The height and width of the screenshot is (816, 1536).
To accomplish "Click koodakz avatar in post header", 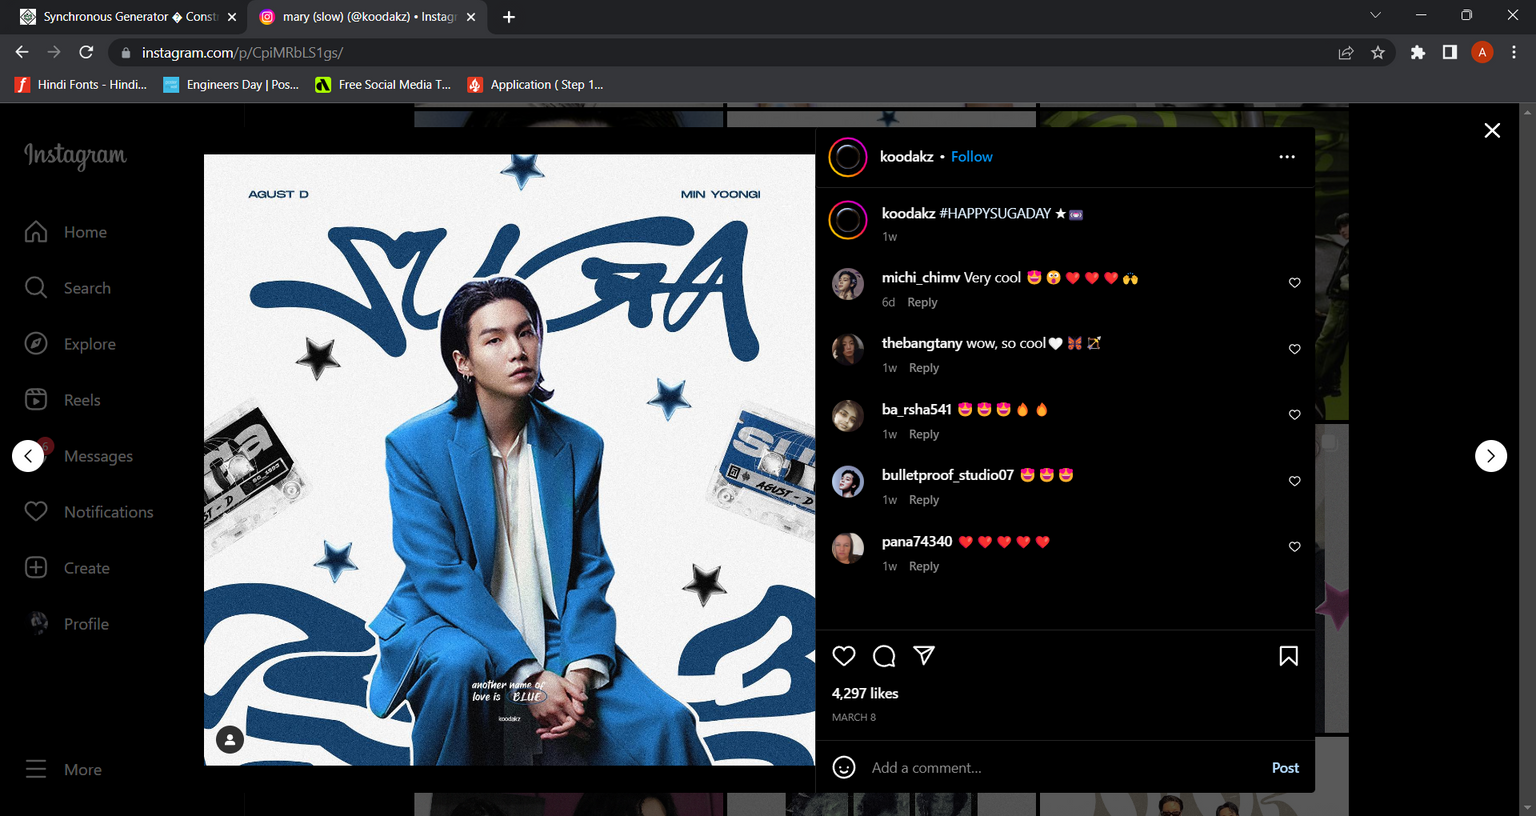I will pos(848,157).
